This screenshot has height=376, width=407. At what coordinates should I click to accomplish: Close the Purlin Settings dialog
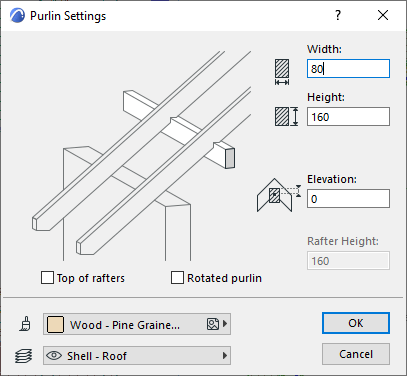pyautogui.click(x=383, y=15)
